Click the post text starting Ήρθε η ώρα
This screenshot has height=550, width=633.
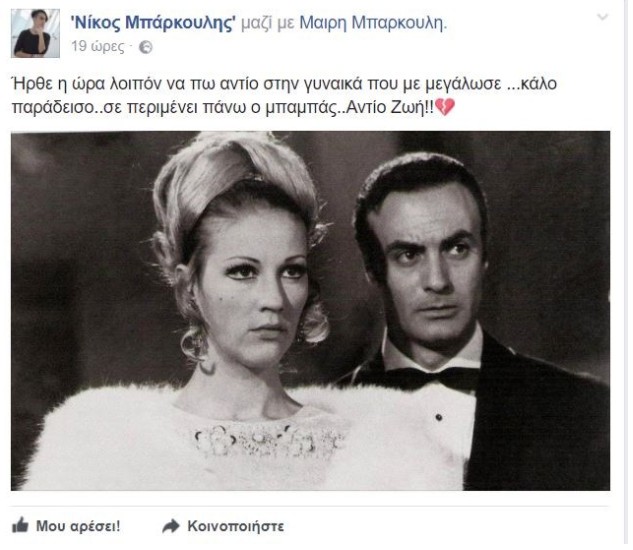coord(285,96)
